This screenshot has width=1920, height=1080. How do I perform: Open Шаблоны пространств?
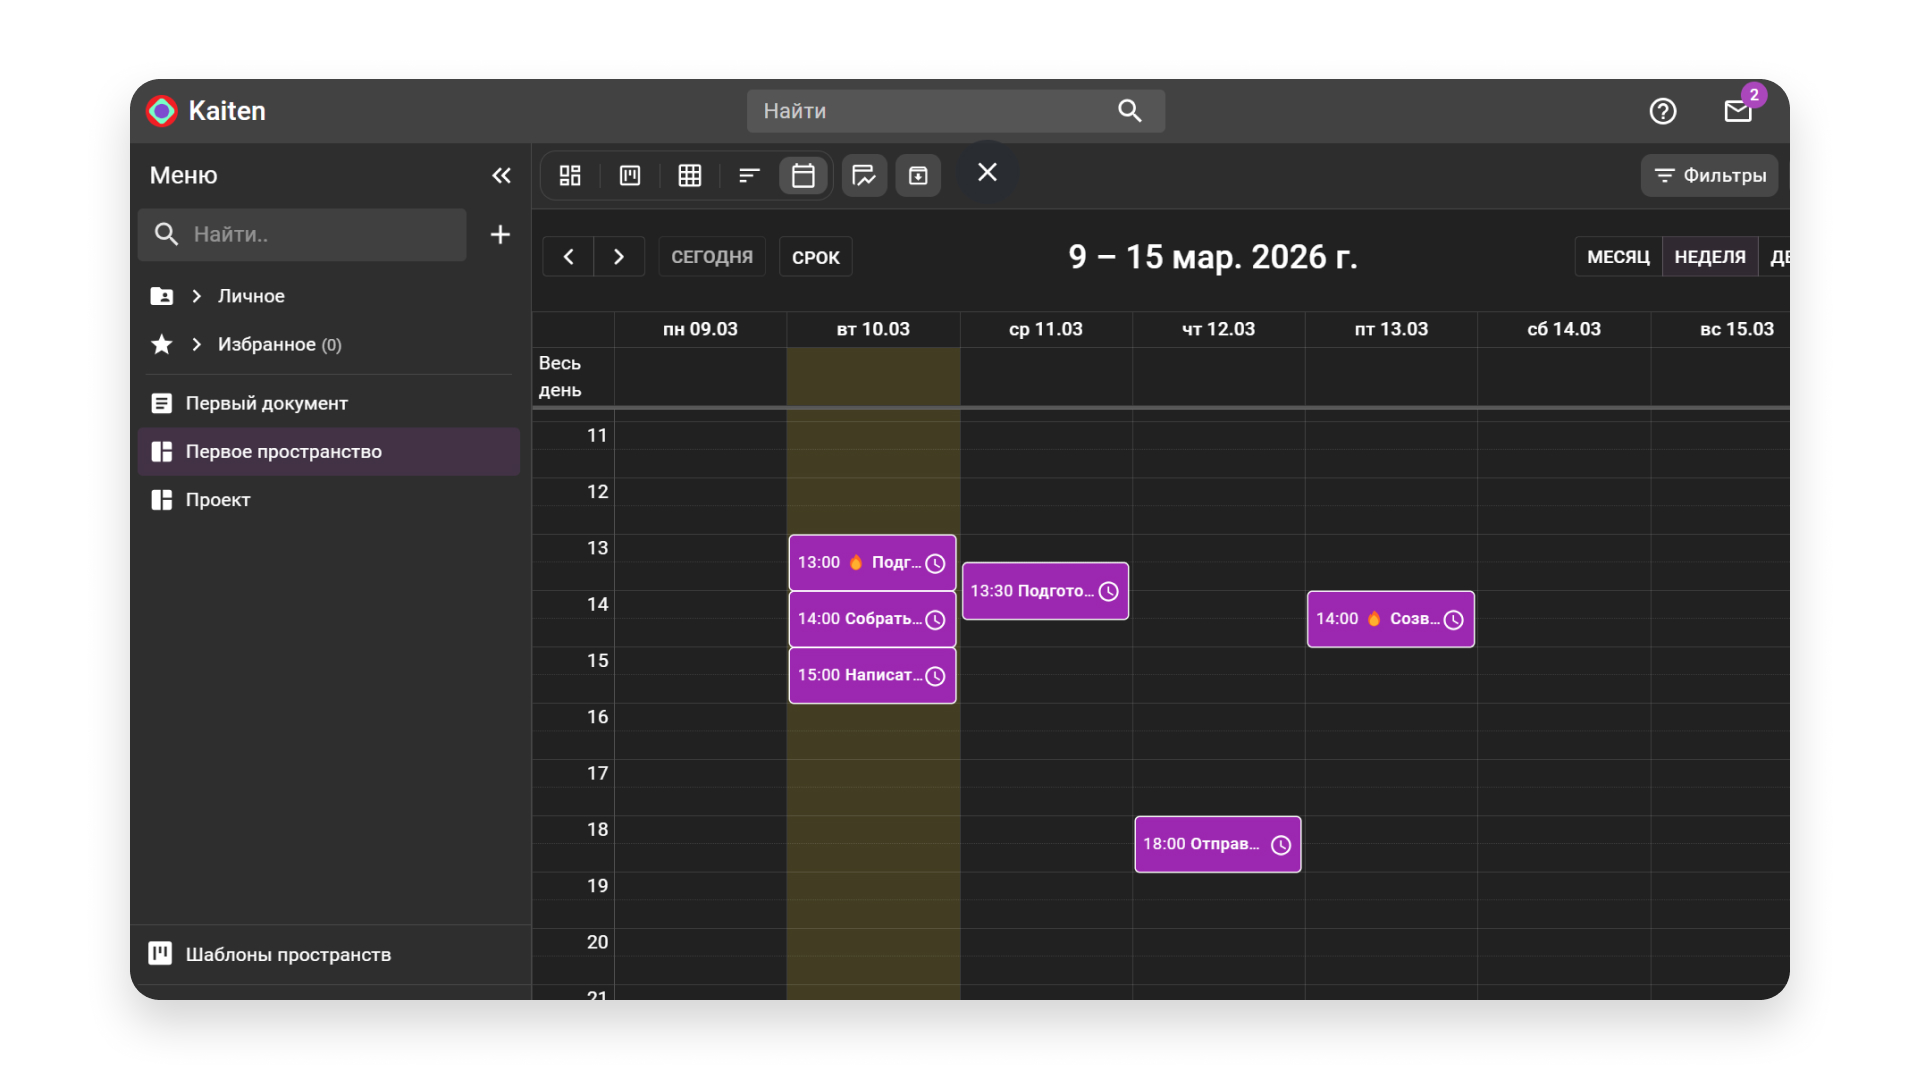coord(329,954)
